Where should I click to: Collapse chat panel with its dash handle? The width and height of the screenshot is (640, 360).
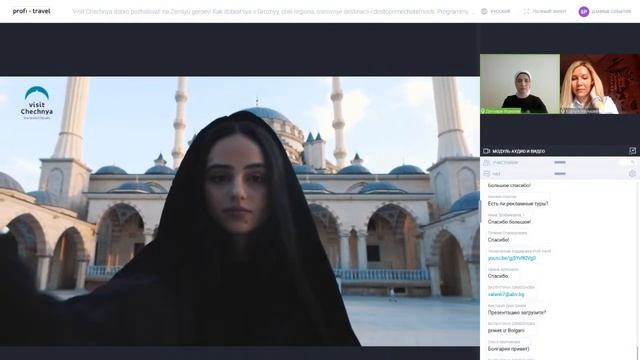tap(560, 174)
